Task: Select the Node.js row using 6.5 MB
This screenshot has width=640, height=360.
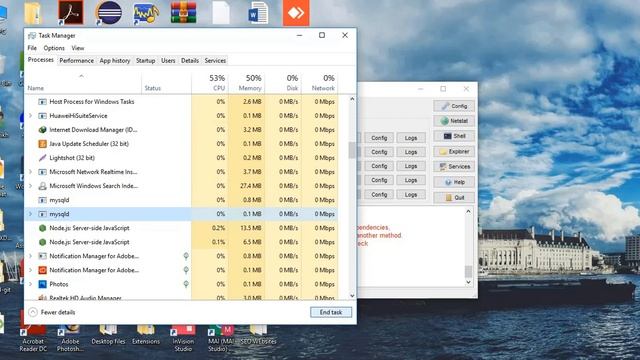Action: point(181,242)
